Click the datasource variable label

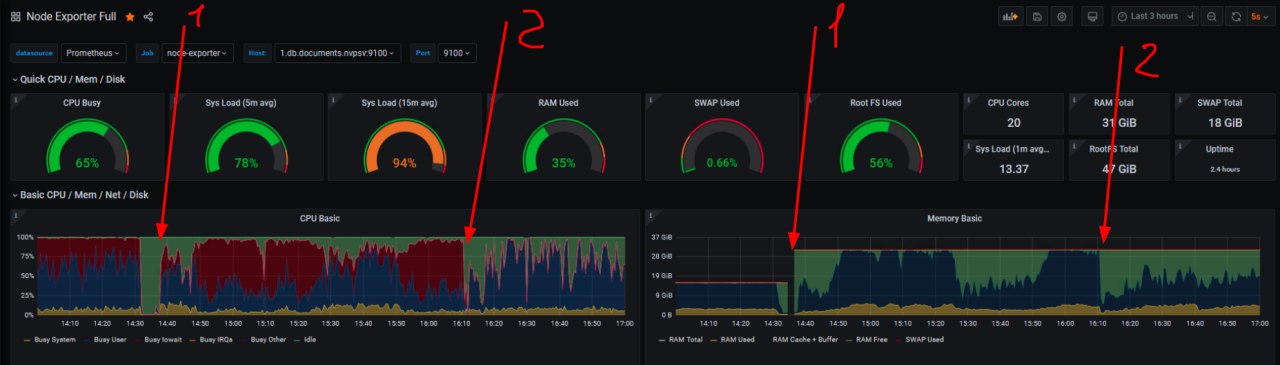point(34,52)
